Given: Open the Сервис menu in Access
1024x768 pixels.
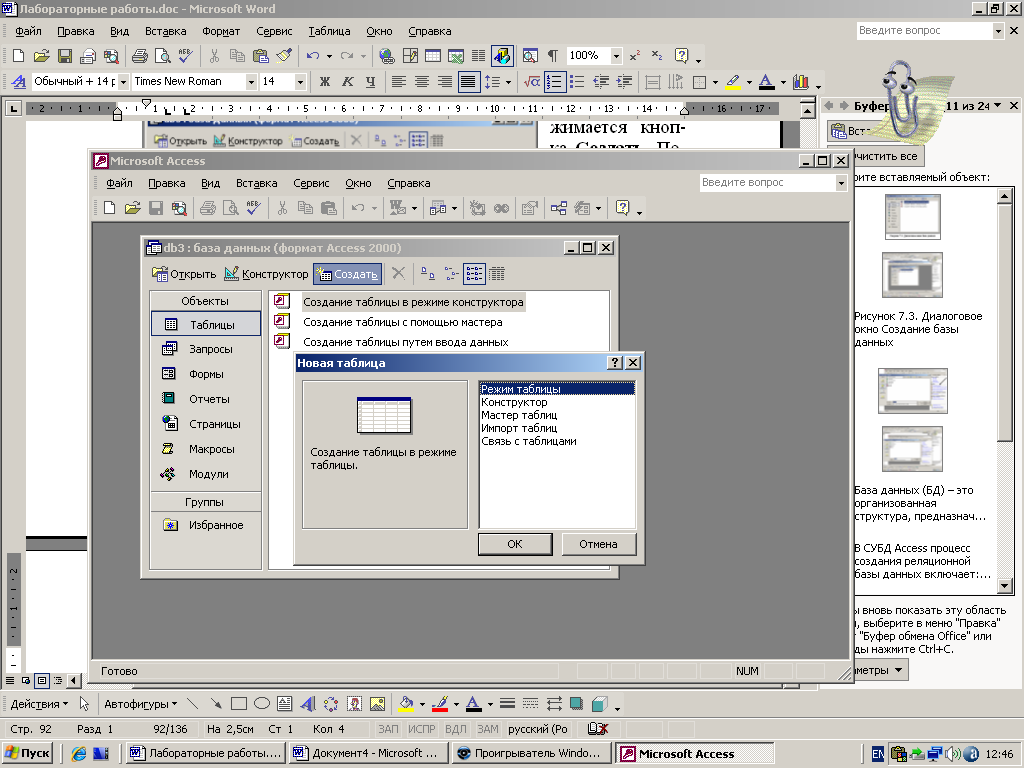Looking at the screenshot, I should coord(311,184).
